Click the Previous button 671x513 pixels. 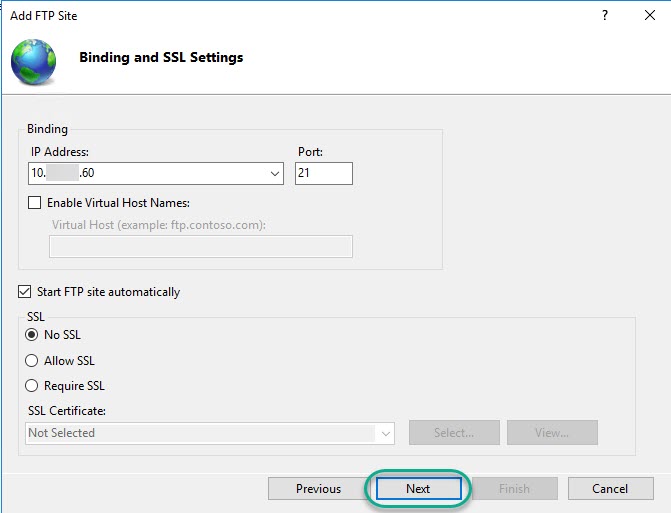(318, 489)
